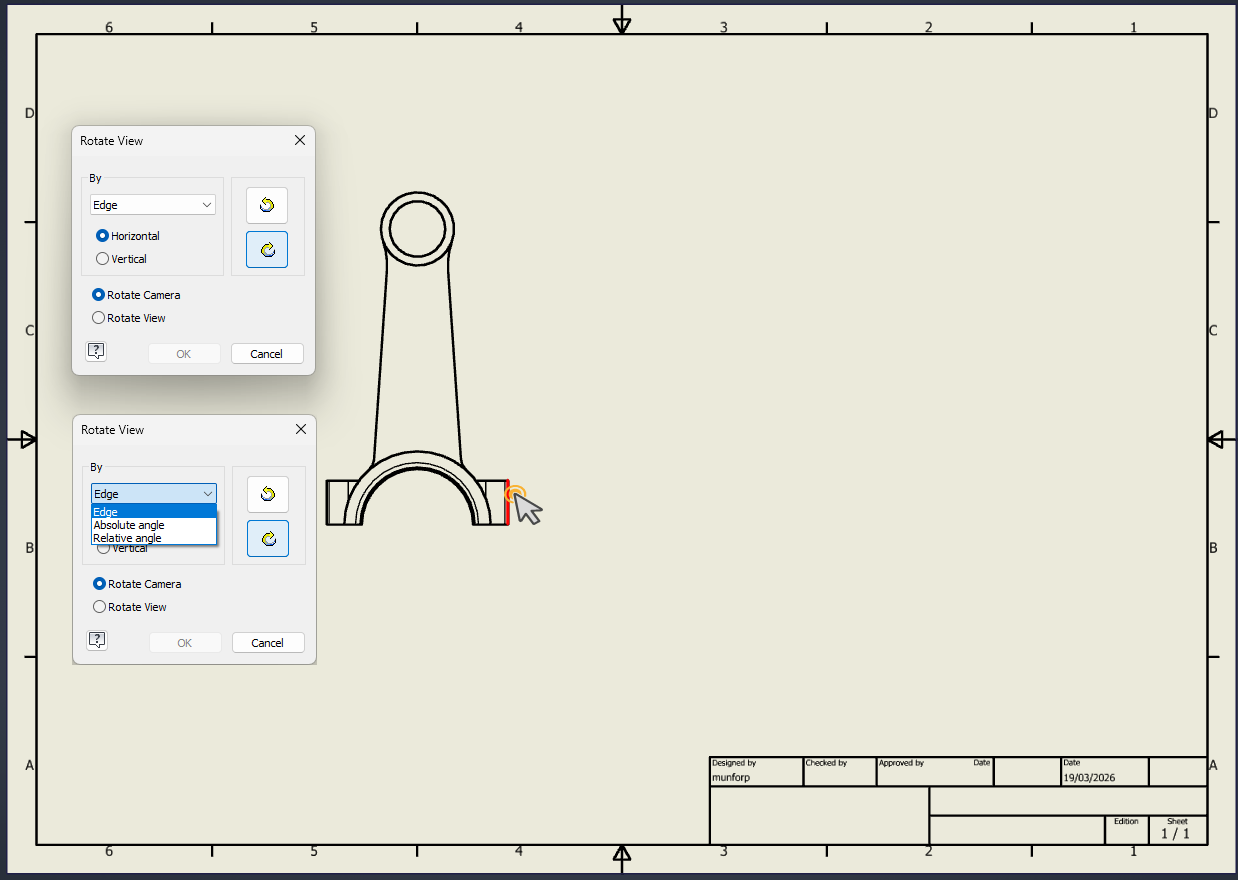
Task: Pick Edge from the open dropdown list
Action: 154,511
